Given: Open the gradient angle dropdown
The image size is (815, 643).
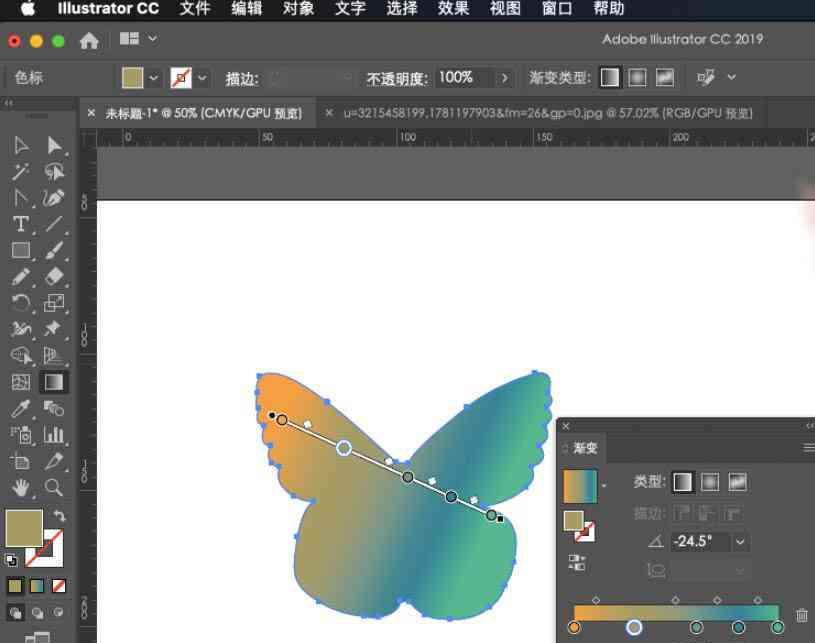Looking at the screenshot, I should click(740, 541).
